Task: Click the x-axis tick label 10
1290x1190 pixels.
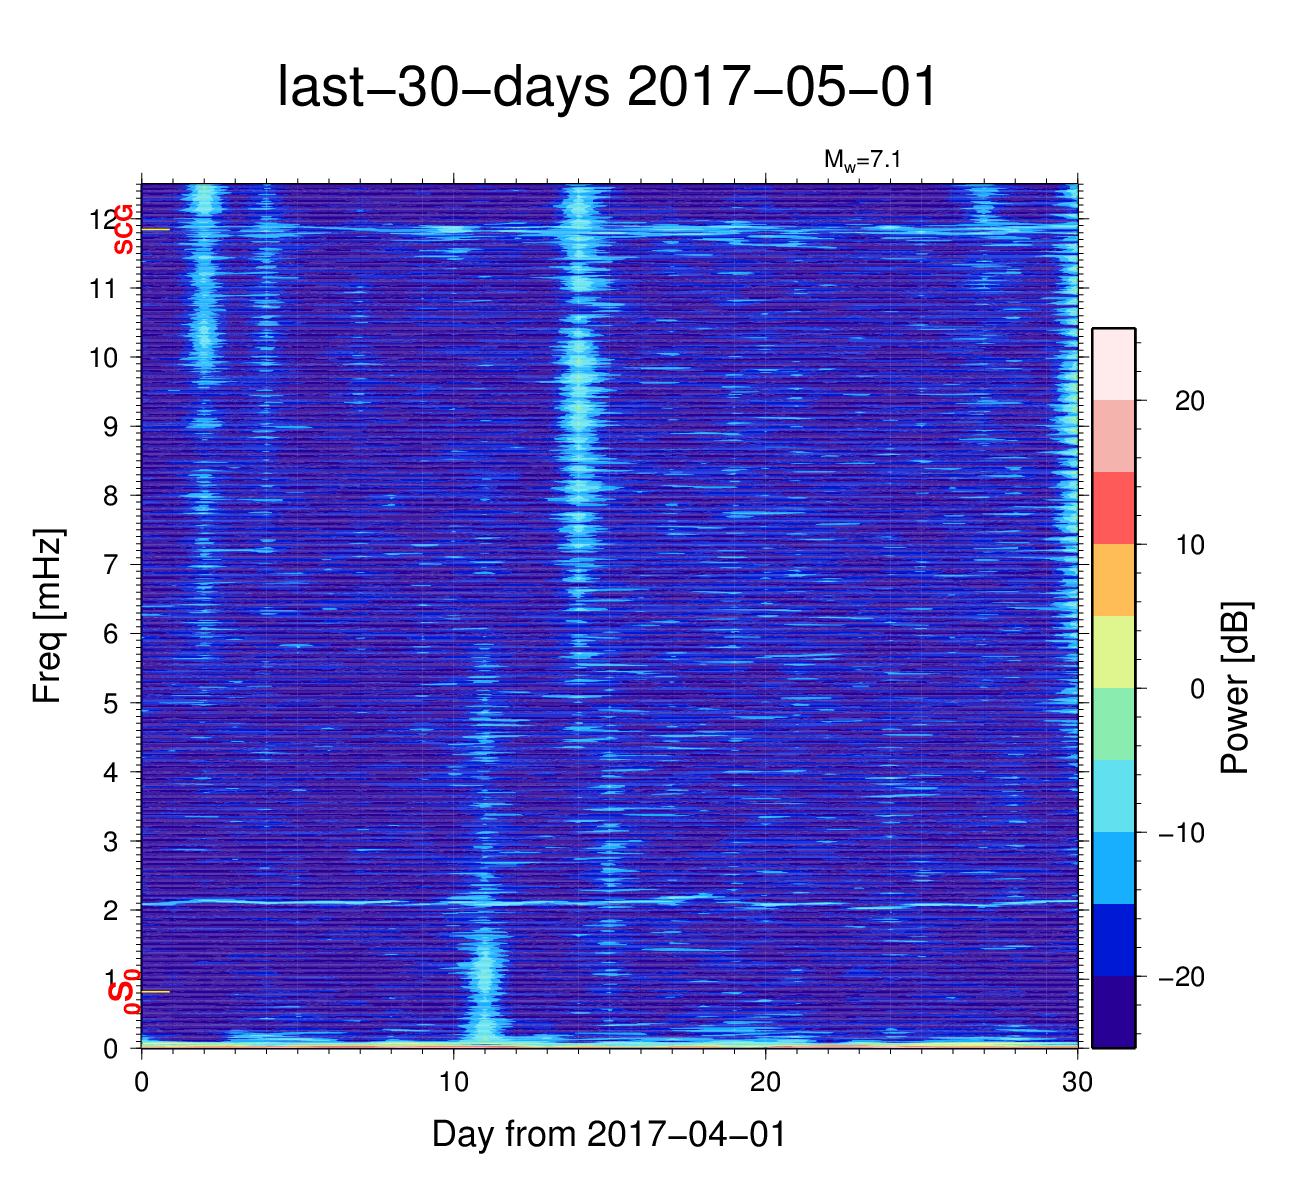Action: [453, 1084]
